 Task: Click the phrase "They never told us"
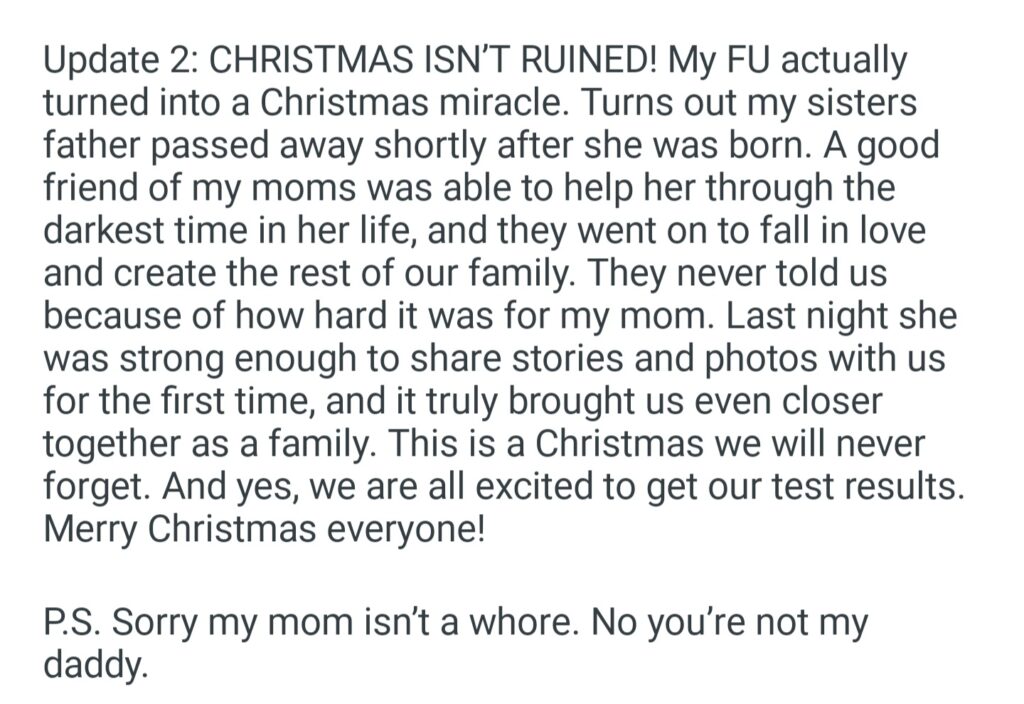point(778,275)
